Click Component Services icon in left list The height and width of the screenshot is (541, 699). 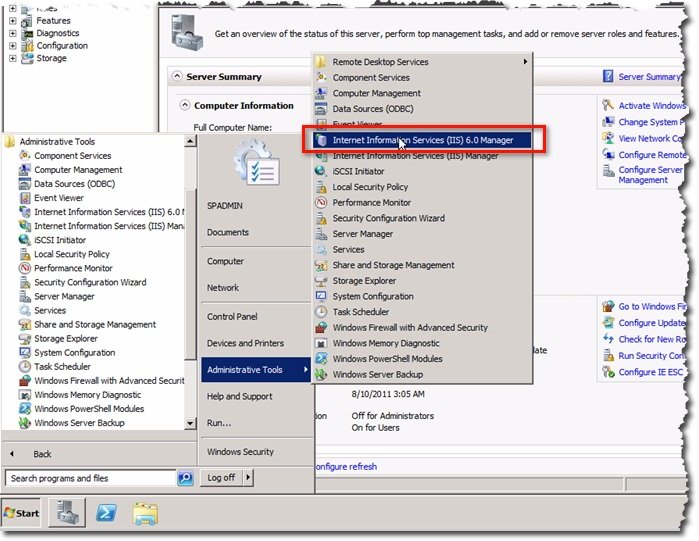point(25,156)
